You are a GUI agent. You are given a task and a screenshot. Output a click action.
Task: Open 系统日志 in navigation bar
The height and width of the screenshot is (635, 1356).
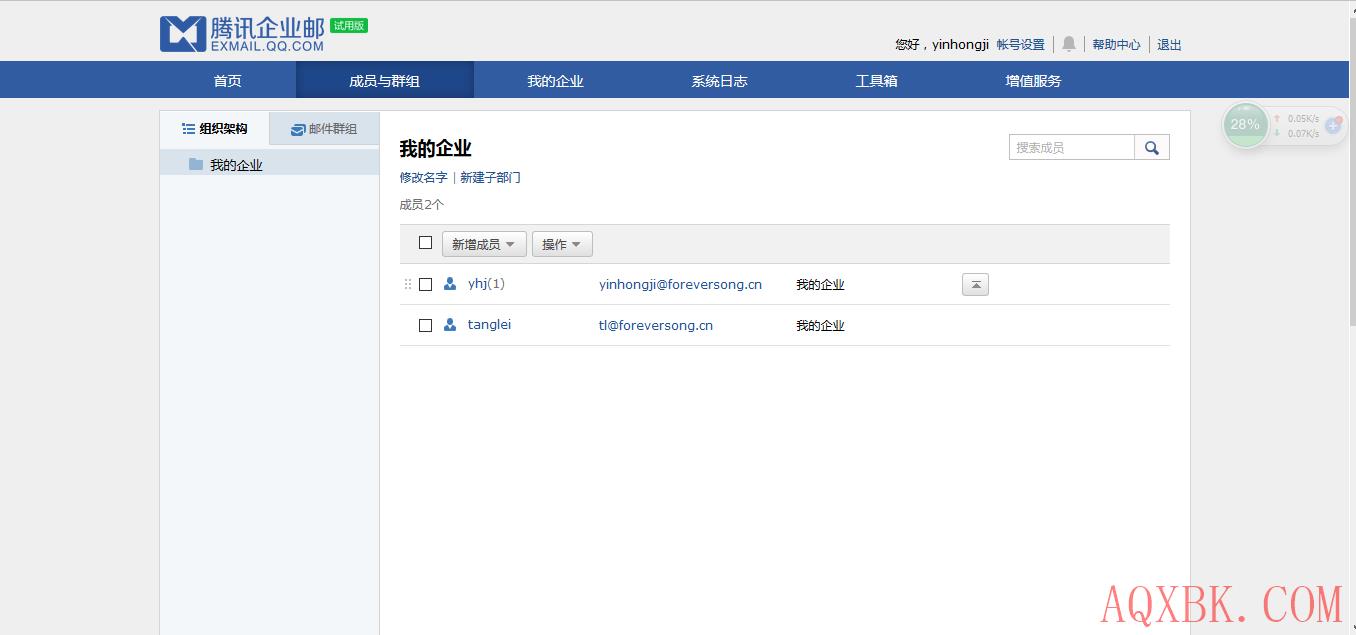pyautogui.click(x=719, y=80)
